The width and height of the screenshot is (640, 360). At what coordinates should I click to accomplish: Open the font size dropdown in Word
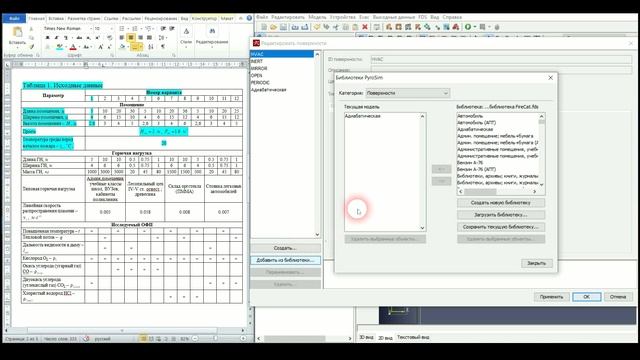pyautogui.click(x=111, y=29)
